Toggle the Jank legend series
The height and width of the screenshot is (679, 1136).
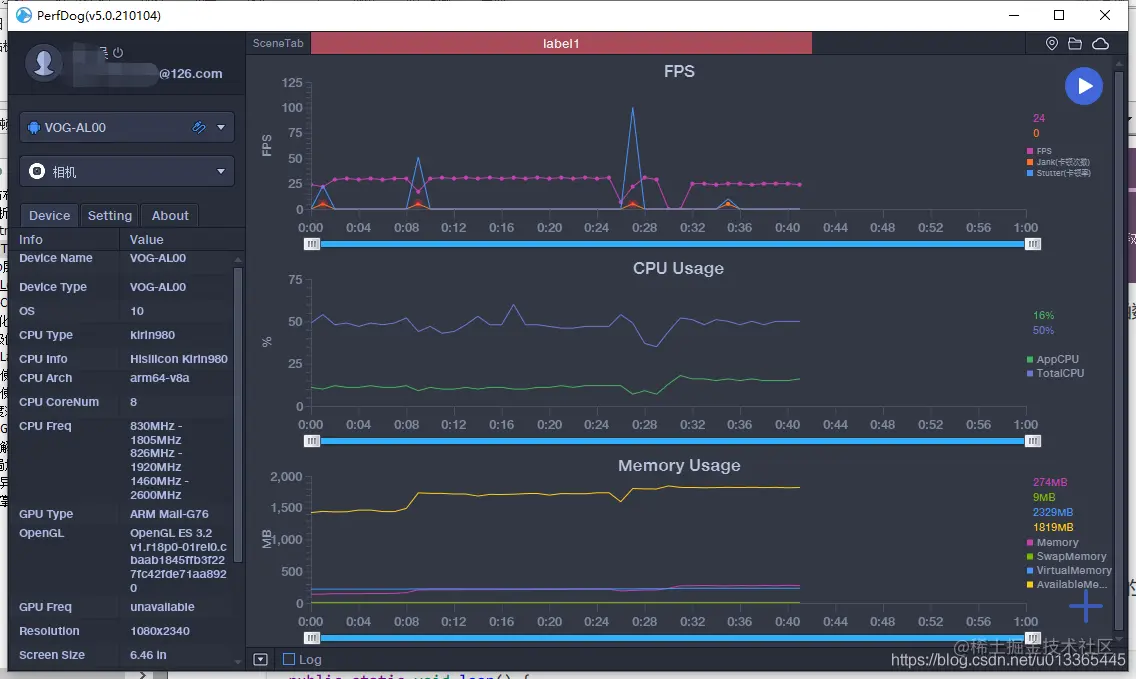[x=1058, y=162]
